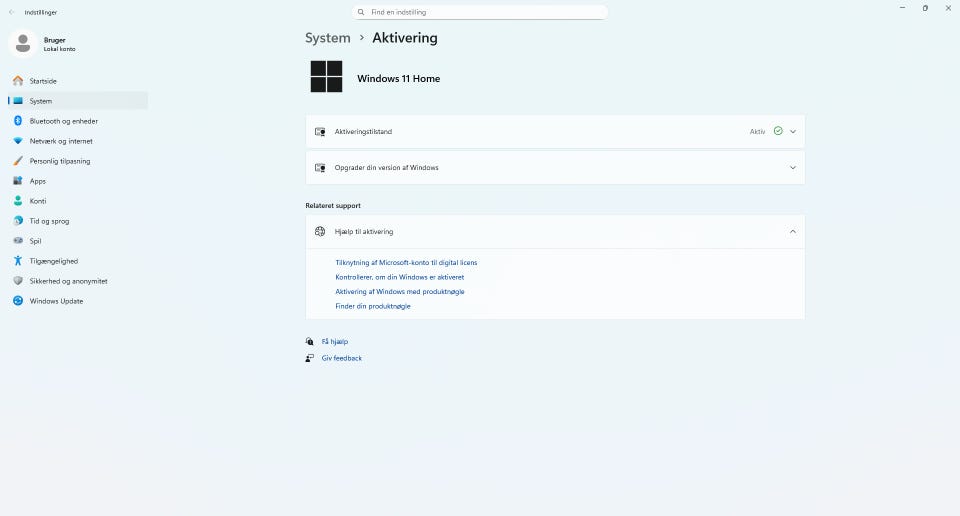Click the Relateret support heading
960x516 pixels.
tap(333, 206)
